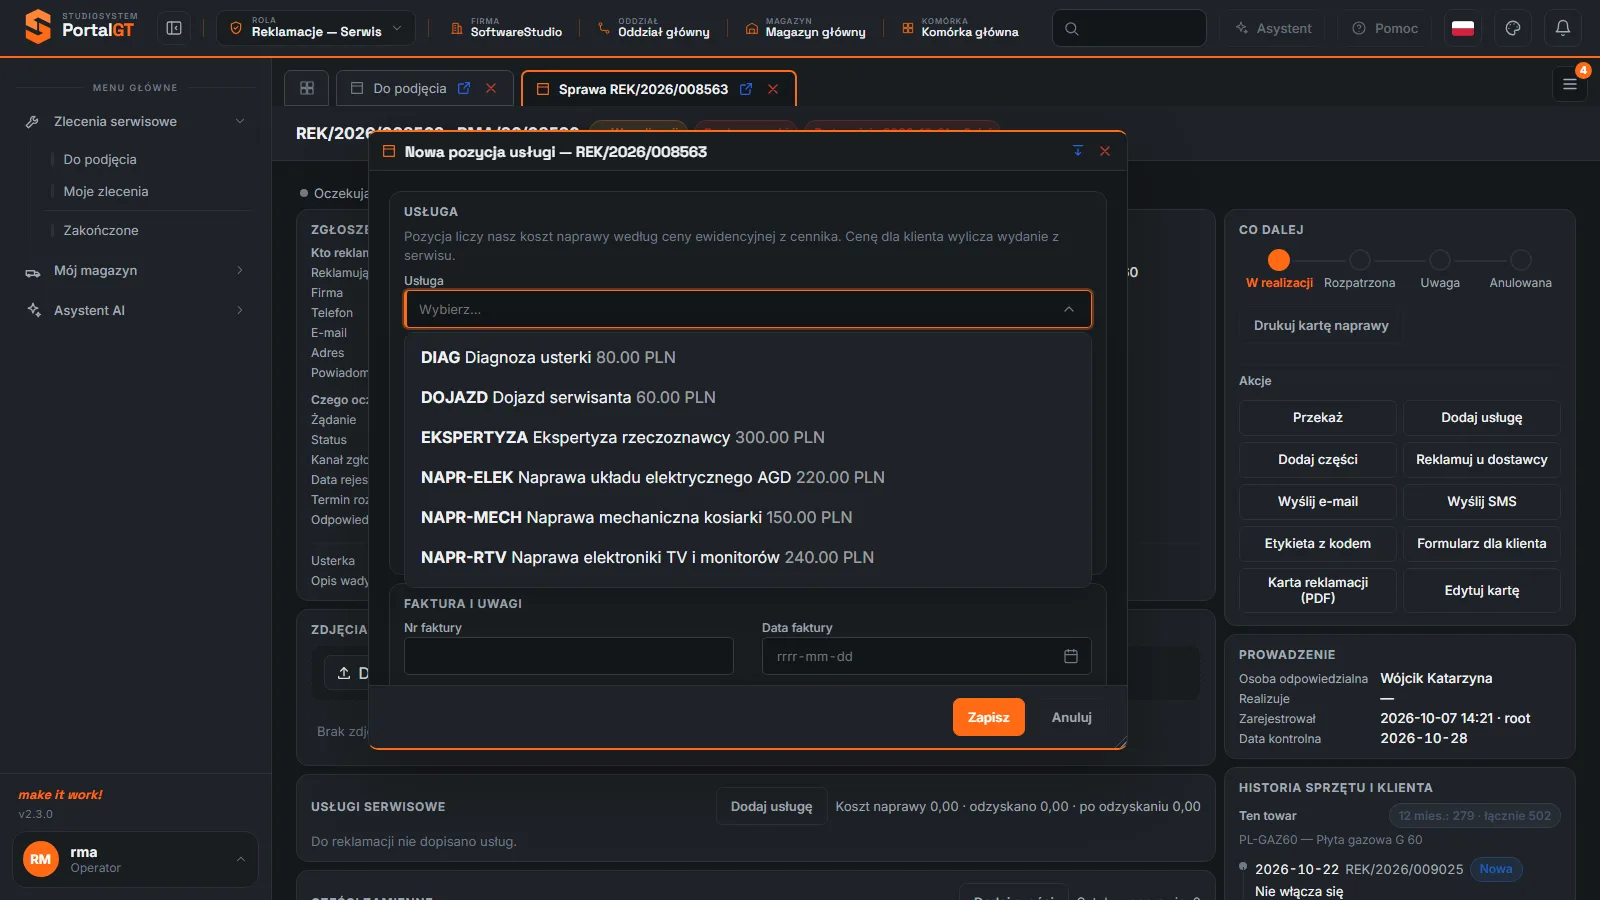
Task: Click inside the Nr faktury field
Action: [x=569, y=656]
